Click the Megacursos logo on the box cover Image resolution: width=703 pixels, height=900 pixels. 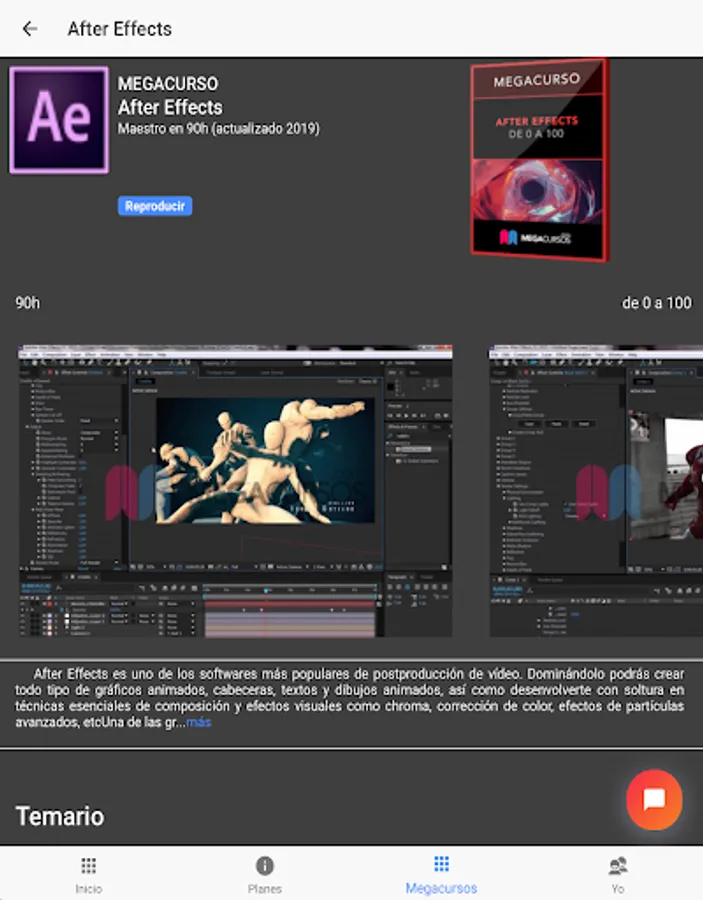pos(535,238)
